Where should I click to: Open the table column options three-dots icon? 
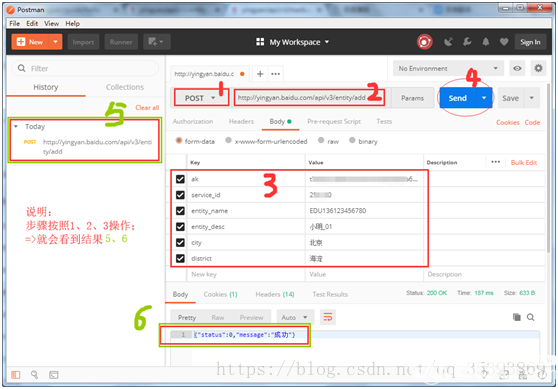(x=495, y=162)
